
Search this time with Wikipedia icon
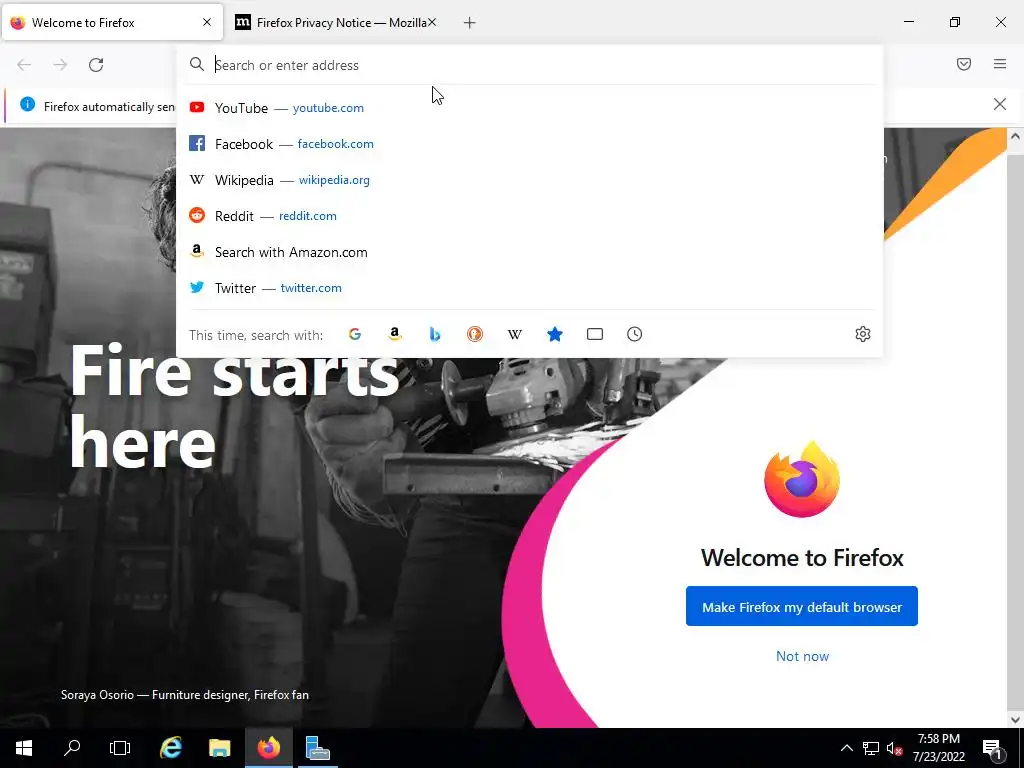515,334
